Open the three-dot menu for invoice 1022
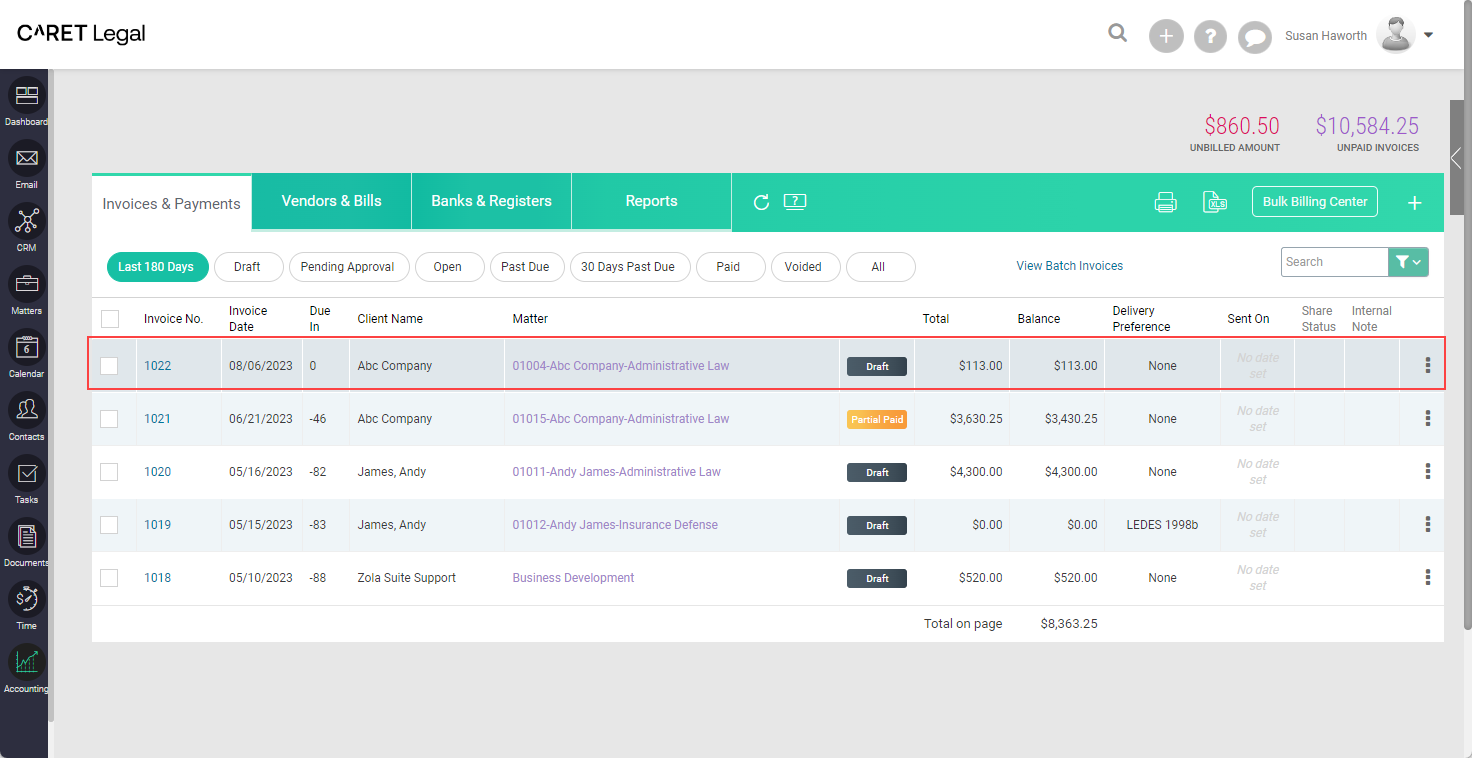This screenshot has width=1472, height=758. [1428, 366]
